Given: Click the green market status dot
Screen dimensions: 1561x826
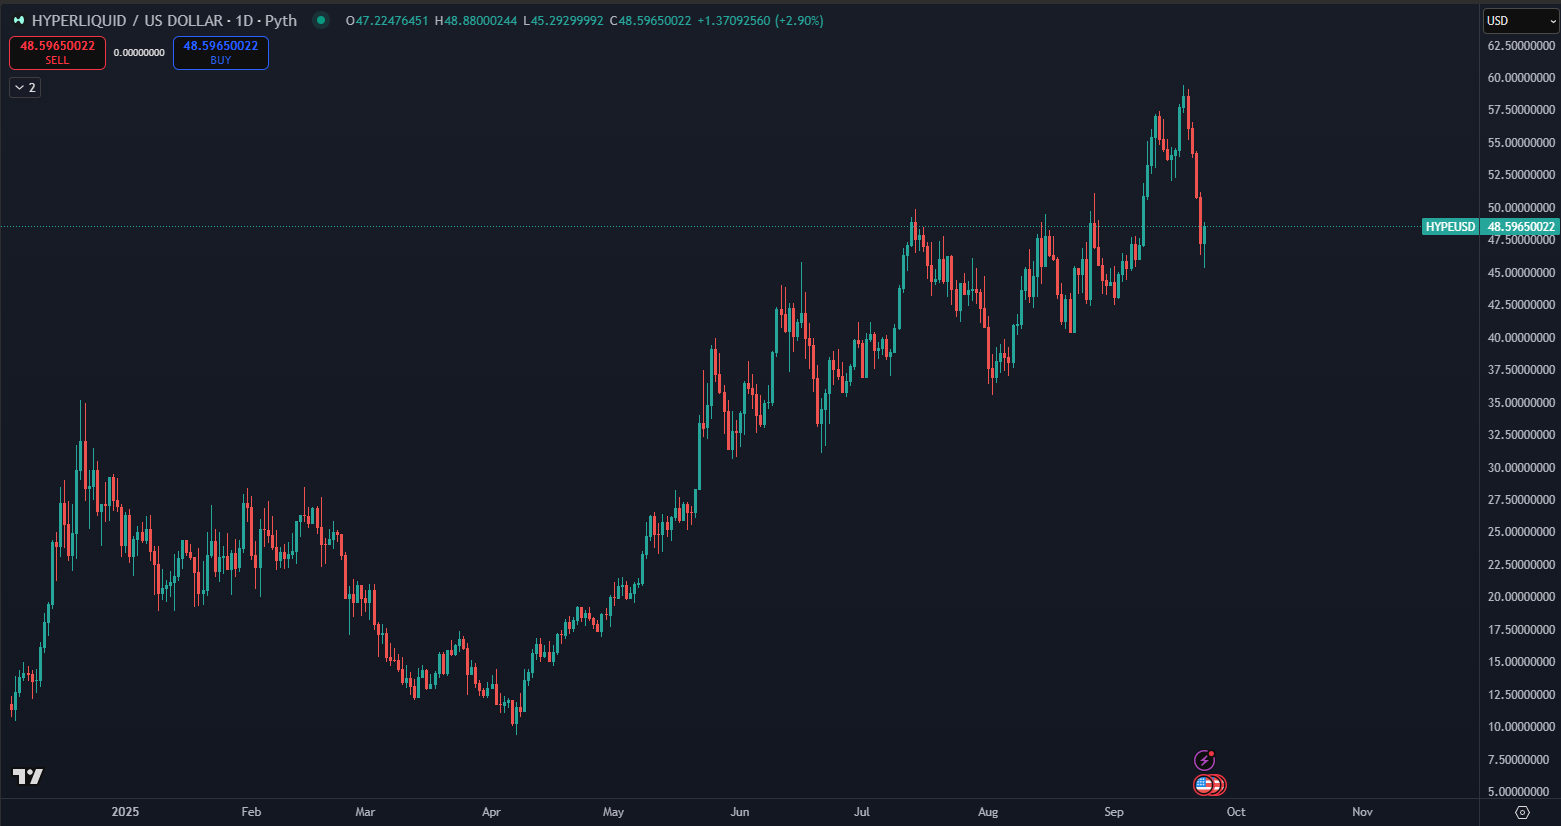Looking at the screenshot, I should (x=320, y=20).
